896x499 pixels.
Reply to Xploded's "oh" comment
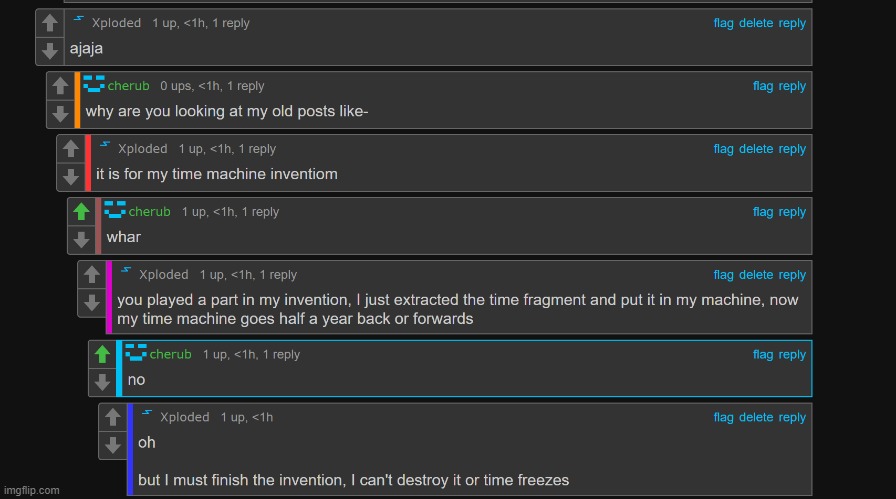791,417
